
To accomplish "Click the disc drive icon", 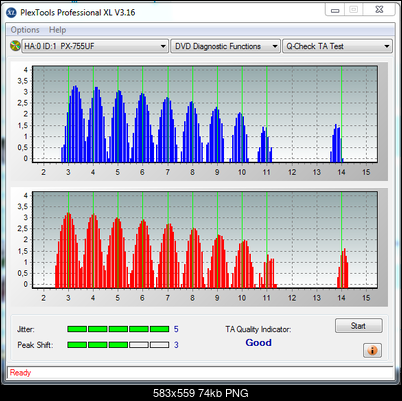I will click(x=15, y=46).
